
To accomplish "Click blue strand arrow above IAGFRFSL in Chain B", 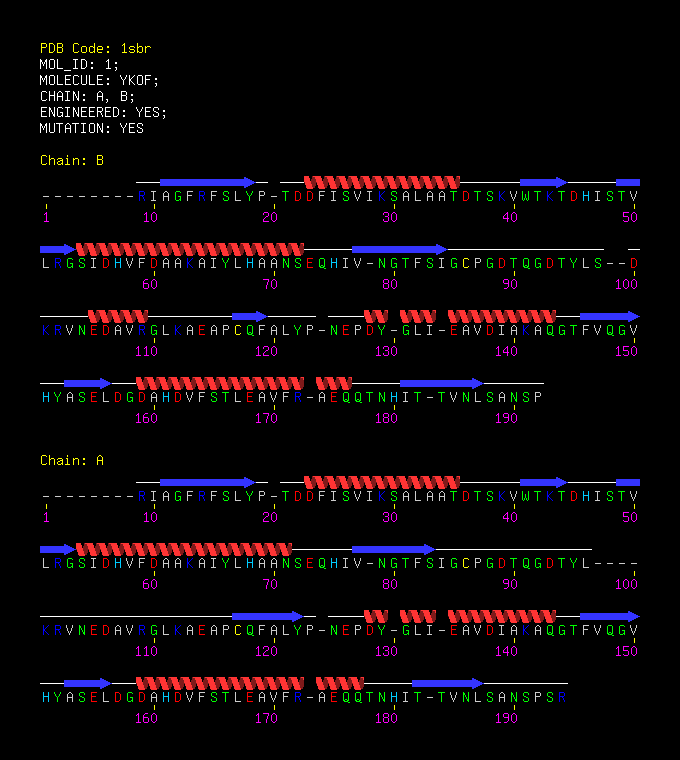I will click(x=207, y=182).
